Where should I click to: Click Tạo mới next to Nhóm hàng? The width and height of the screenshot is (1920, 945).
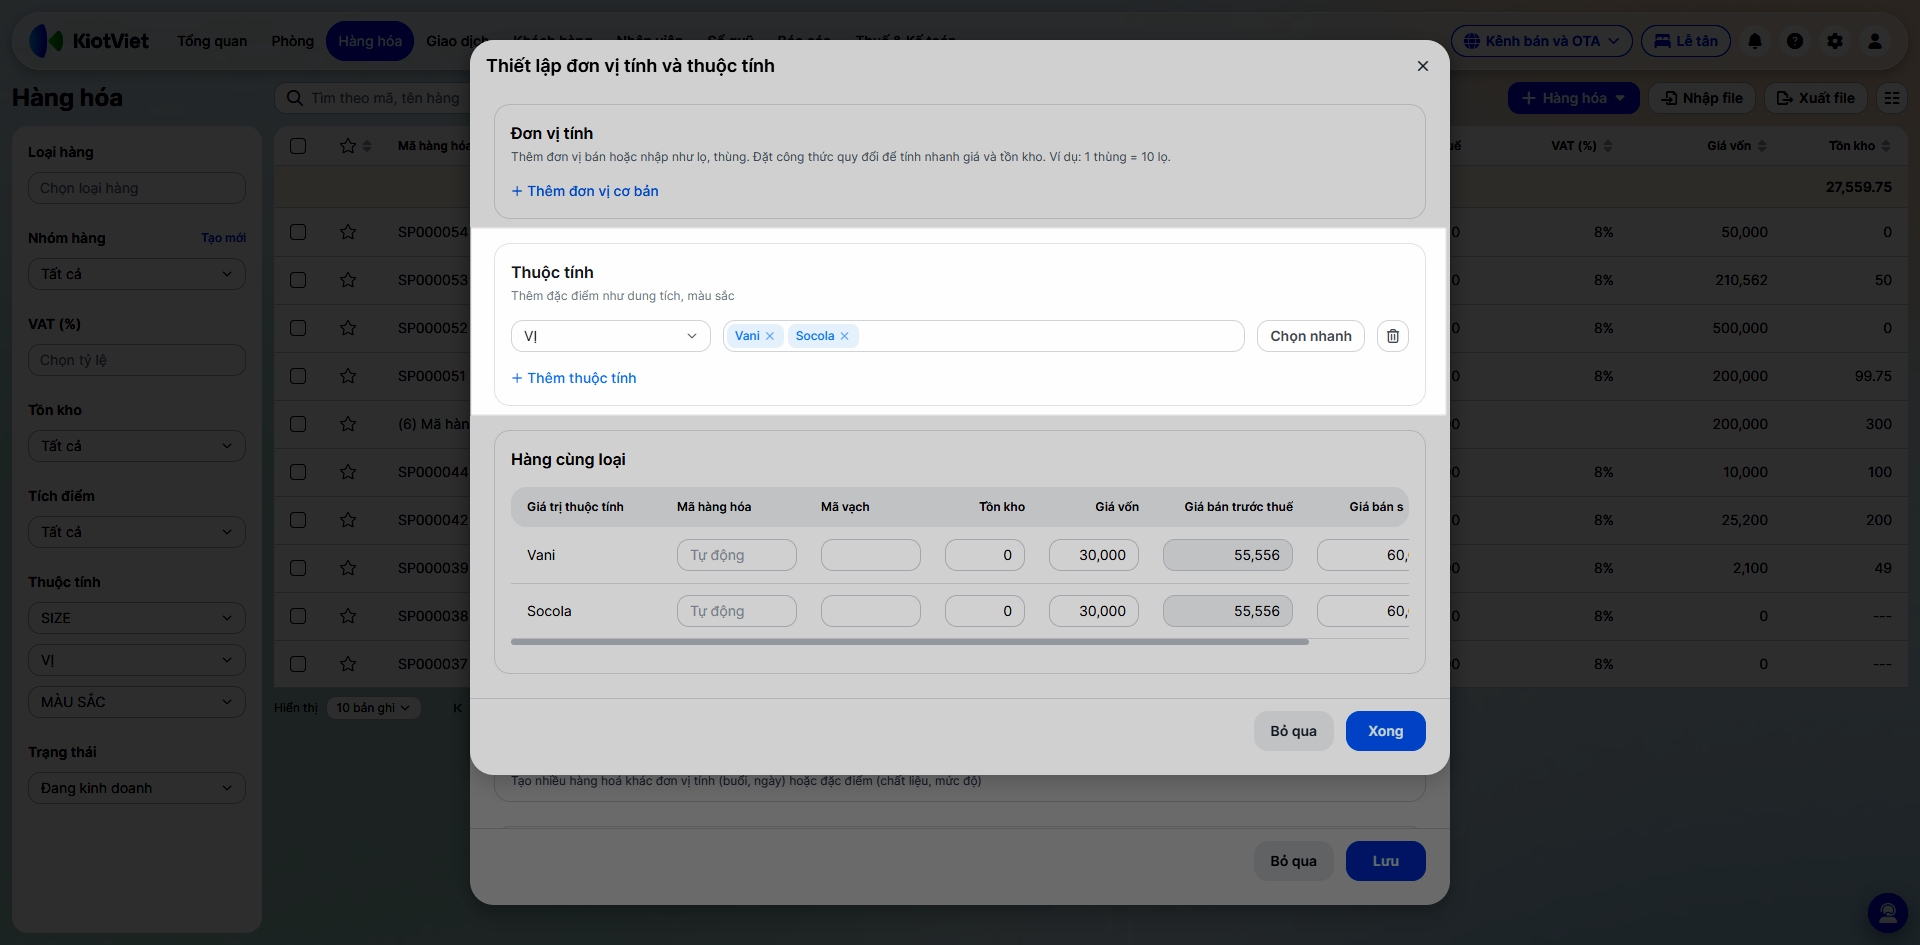(x=224, y=238)
